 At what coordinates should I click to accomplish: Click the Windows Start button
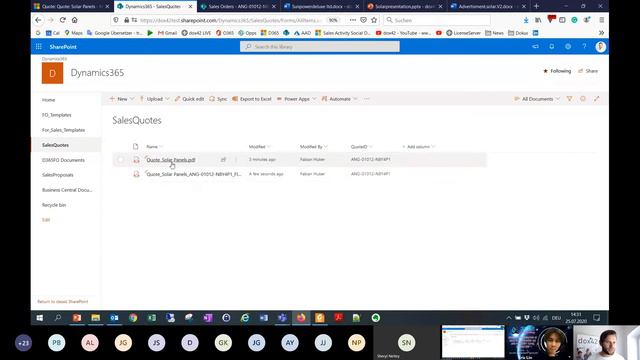[x=40, y=318]
